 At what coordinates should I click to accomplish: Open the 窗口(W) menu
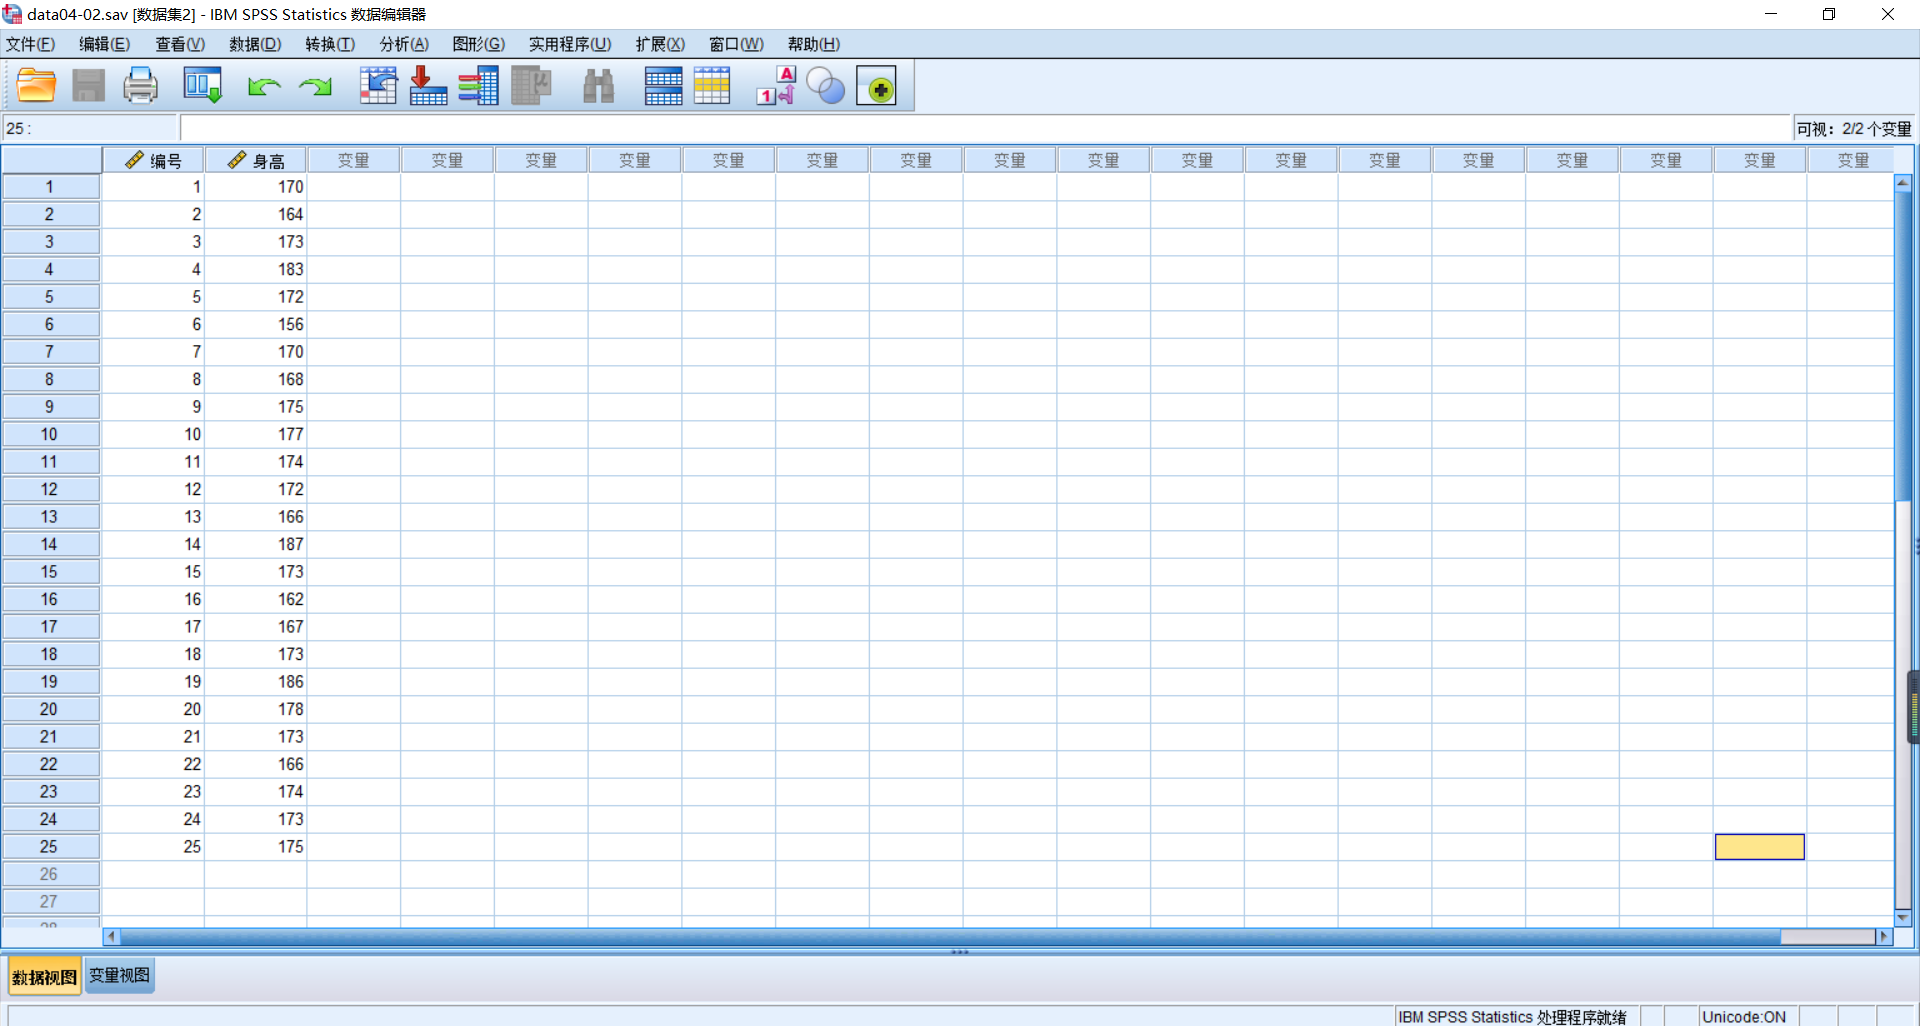[736, 44]
